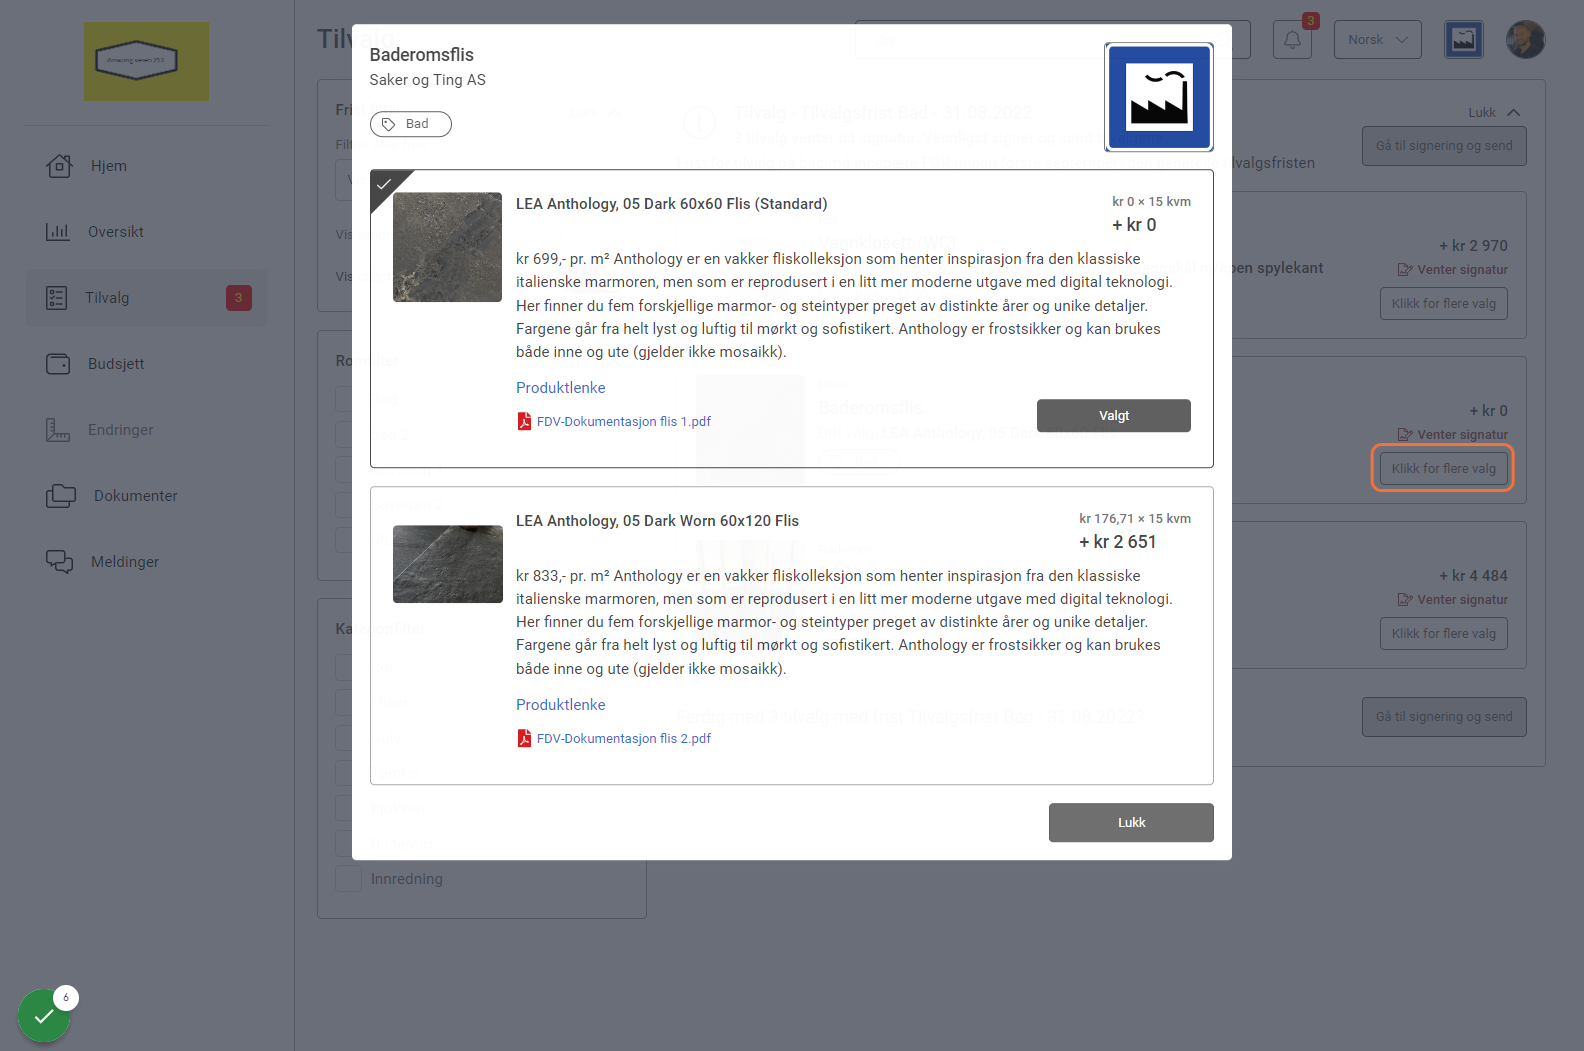1584x1051 pixels.
Task: Open the Norsk language dropdown
Action: [1378, 40]
